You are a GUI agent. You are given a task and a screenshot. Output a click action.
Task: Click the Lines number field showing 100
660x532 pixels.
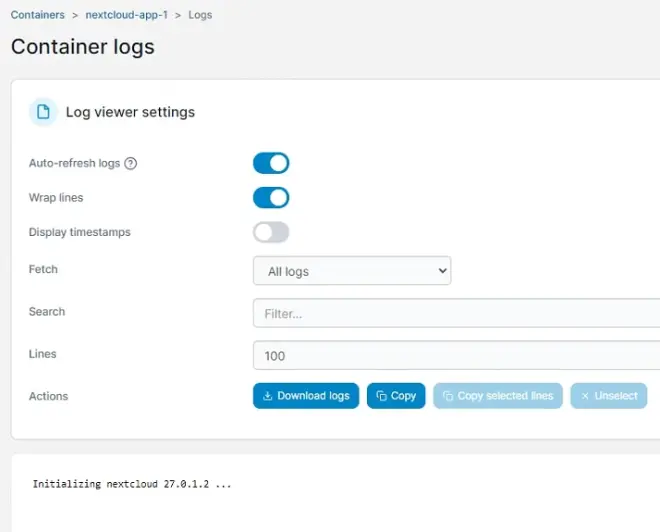click(456, 356)
